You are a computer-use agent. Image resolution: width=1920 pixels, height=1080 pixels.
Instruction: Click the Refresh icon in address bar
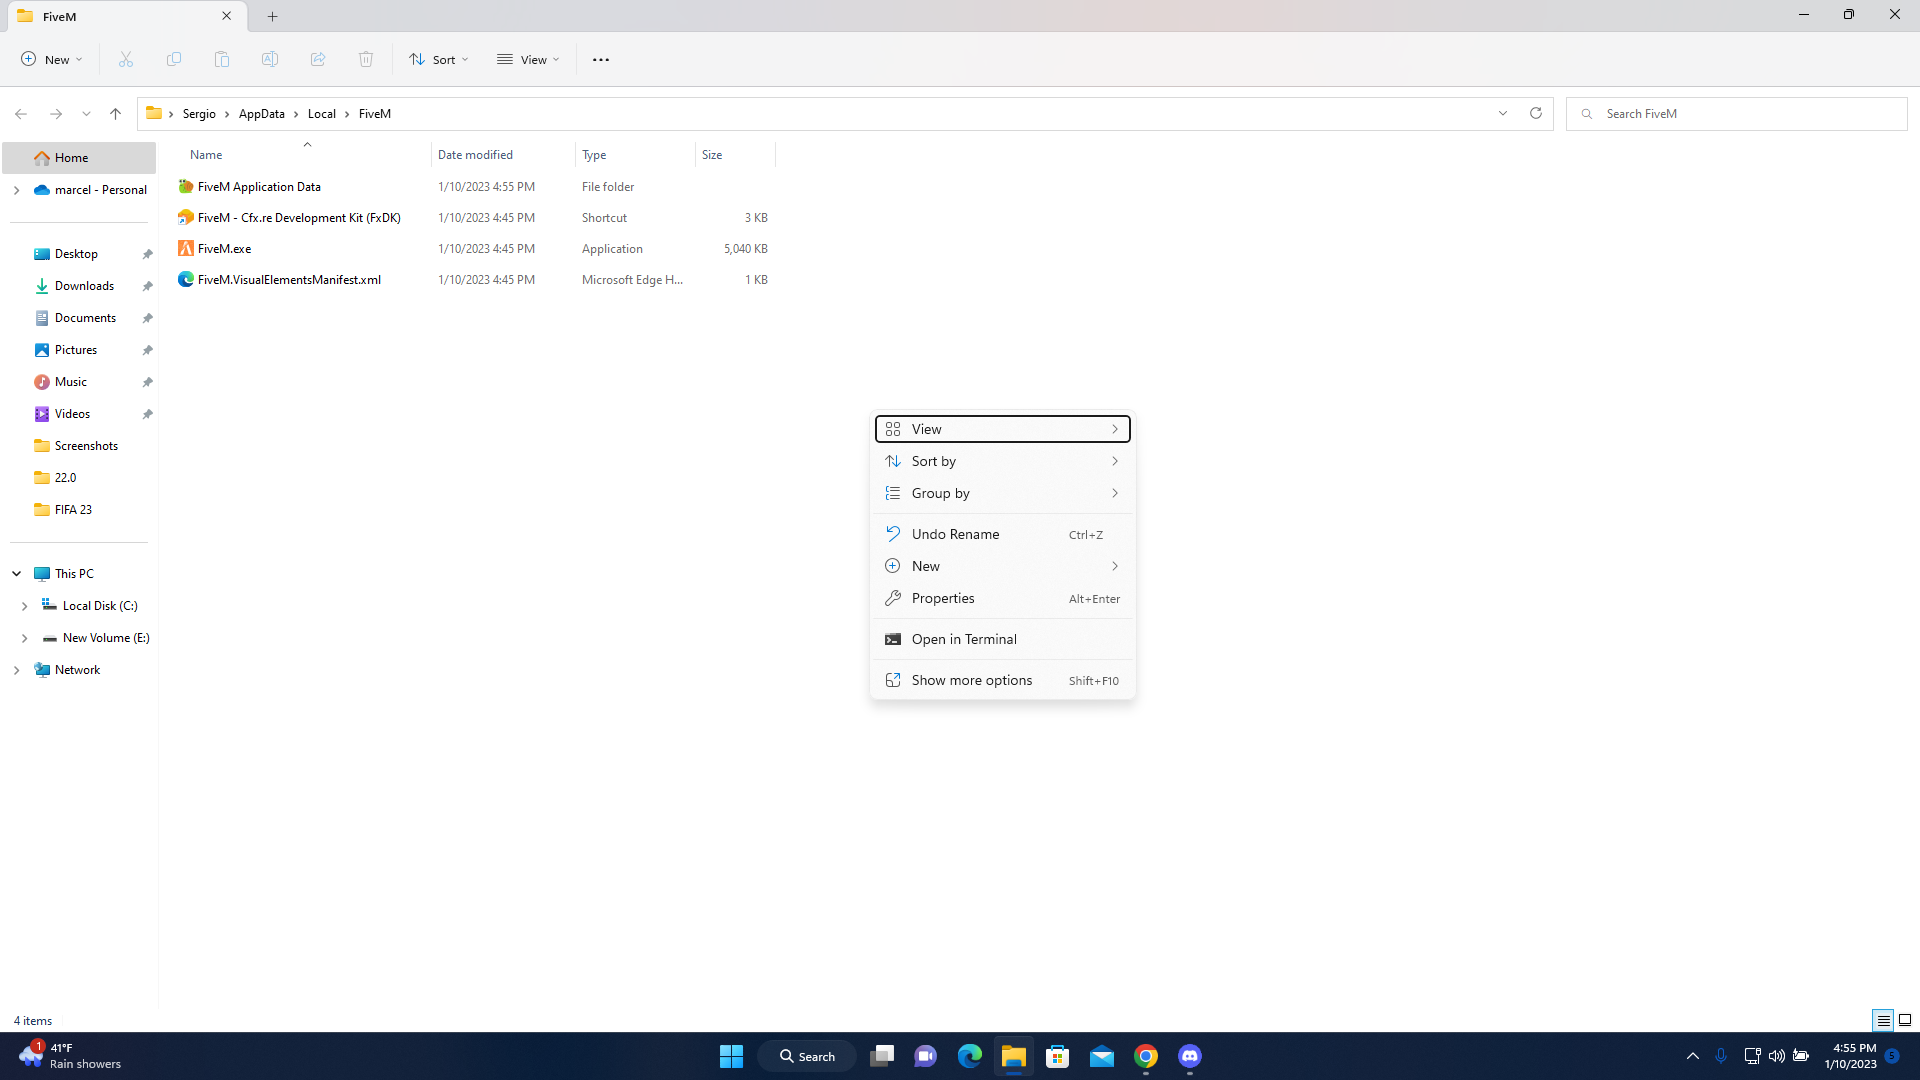click(1535, 113)
